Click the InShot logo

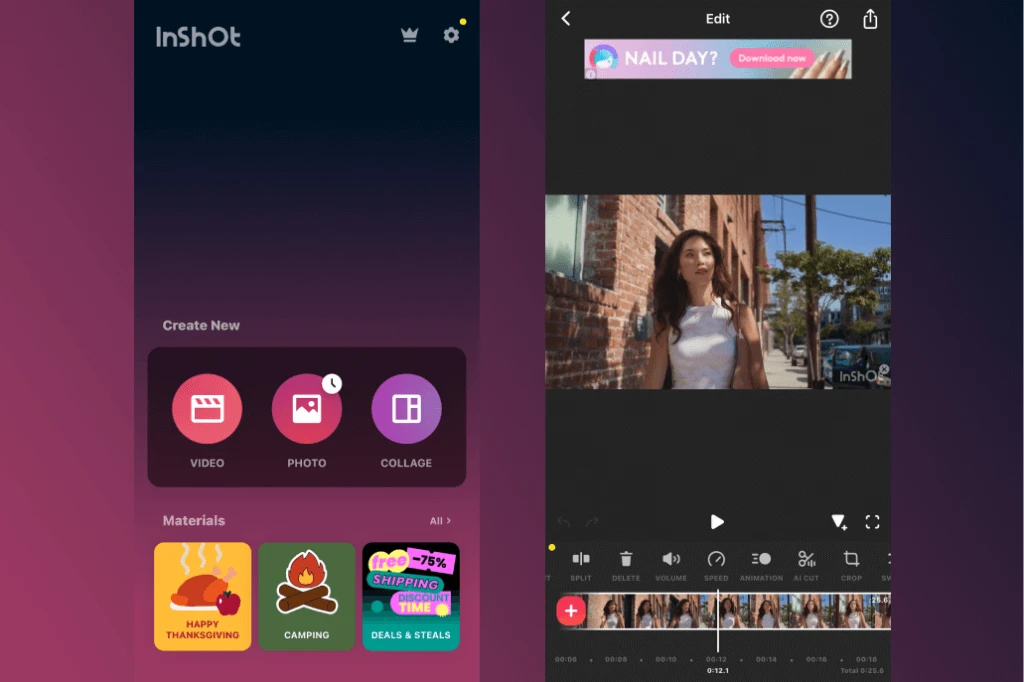coord(198,37)
